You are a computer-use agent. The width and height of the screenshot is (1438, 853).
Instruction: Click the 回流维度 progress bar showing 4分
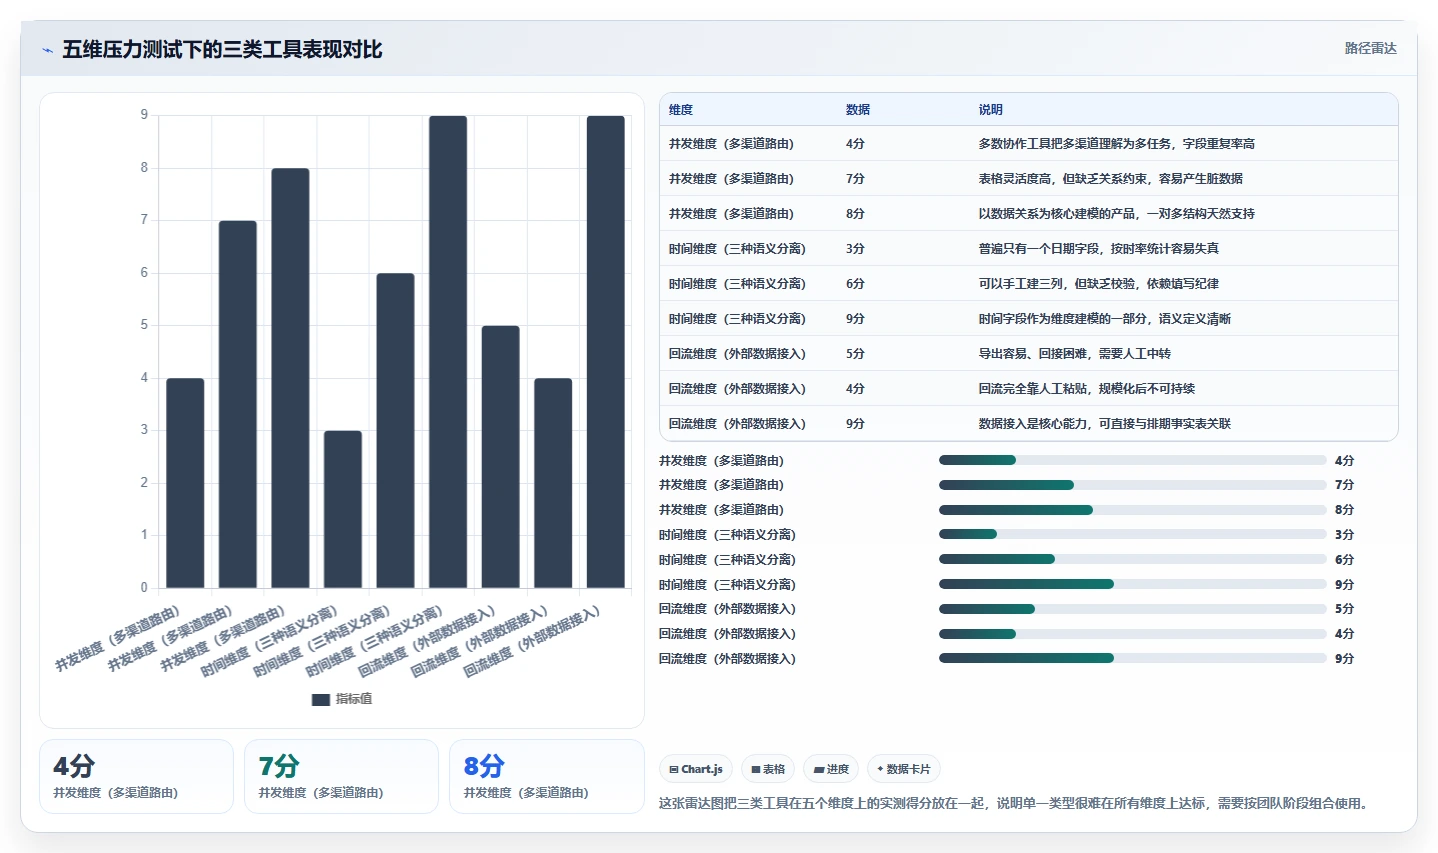[1132, 633]
